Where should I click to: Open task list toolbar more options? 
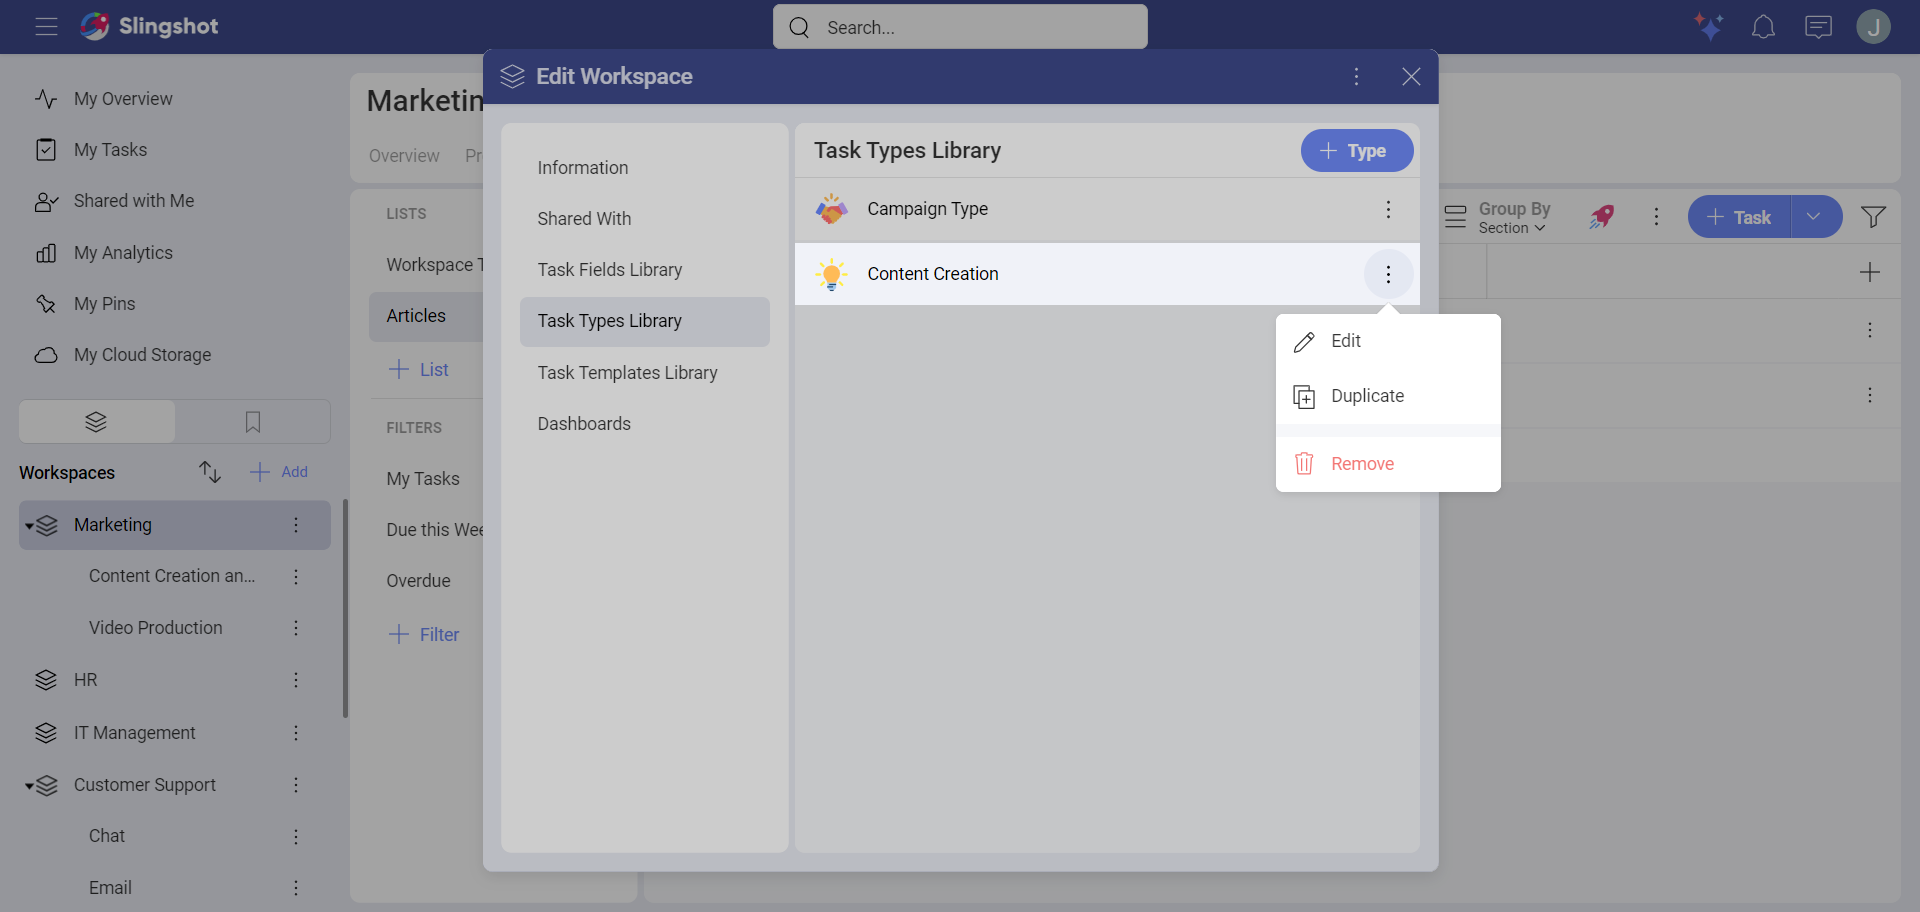tap(1656, 217)
